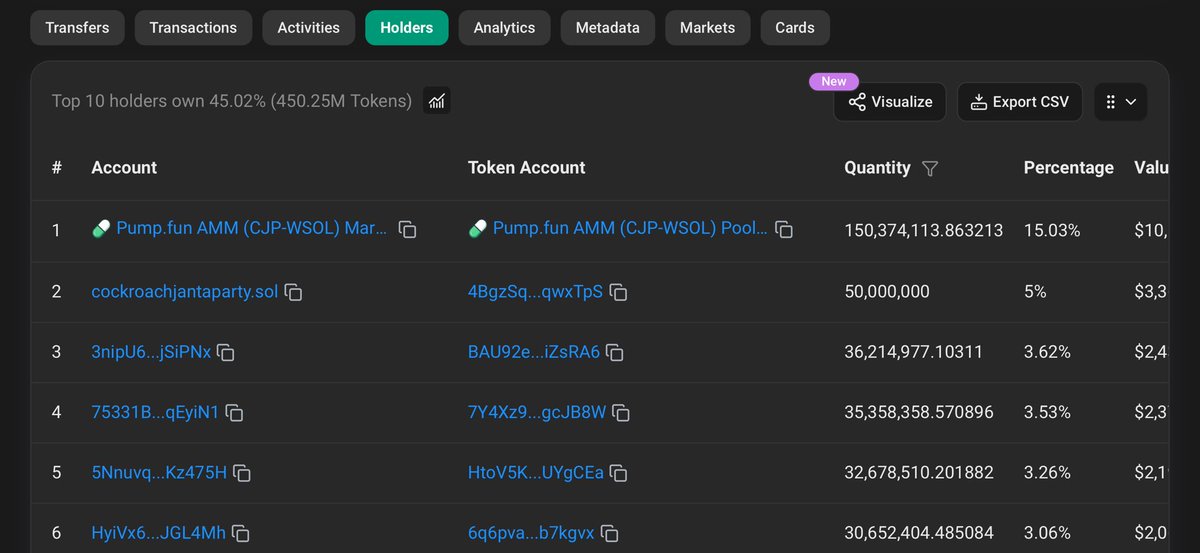The height and width of the screenshot is (553, 1200).
Task: Open the Activities tab
Action: click(x=308, y=28)
